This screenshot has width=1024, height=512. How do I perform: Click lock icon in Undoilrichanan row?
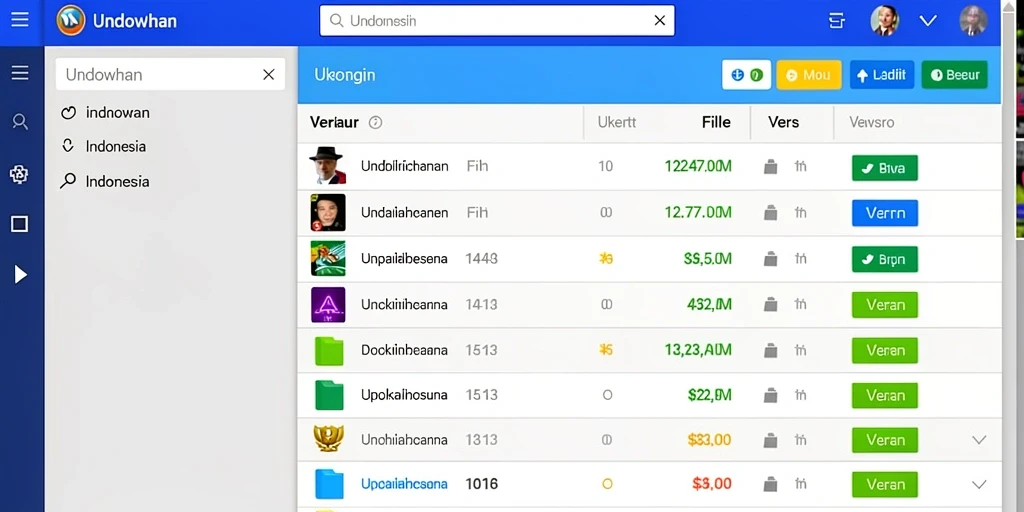[771, 167]
